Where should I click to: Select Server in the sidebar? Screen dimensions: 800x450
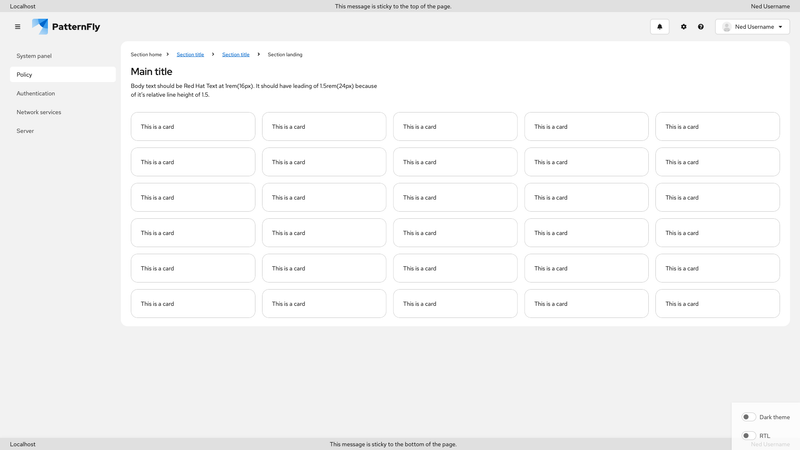click(x=25, y=131)
